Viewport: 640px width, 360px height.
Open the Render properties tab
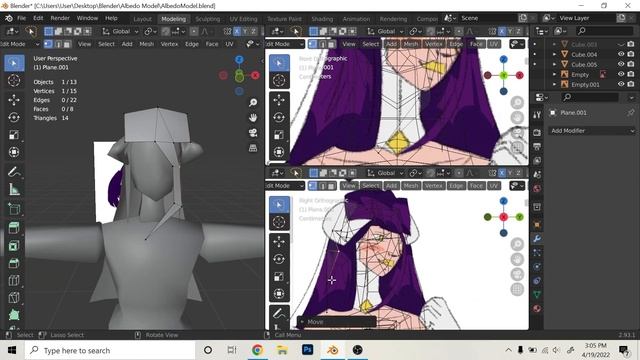tap(537, 132)
